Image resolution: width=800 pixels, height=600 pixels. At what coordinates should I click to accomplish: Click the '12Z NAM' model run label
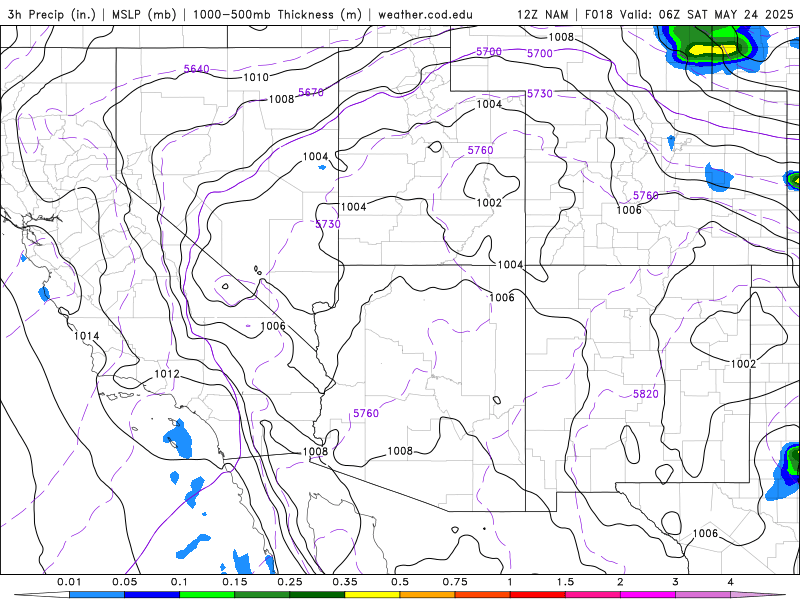pos(542,14)
